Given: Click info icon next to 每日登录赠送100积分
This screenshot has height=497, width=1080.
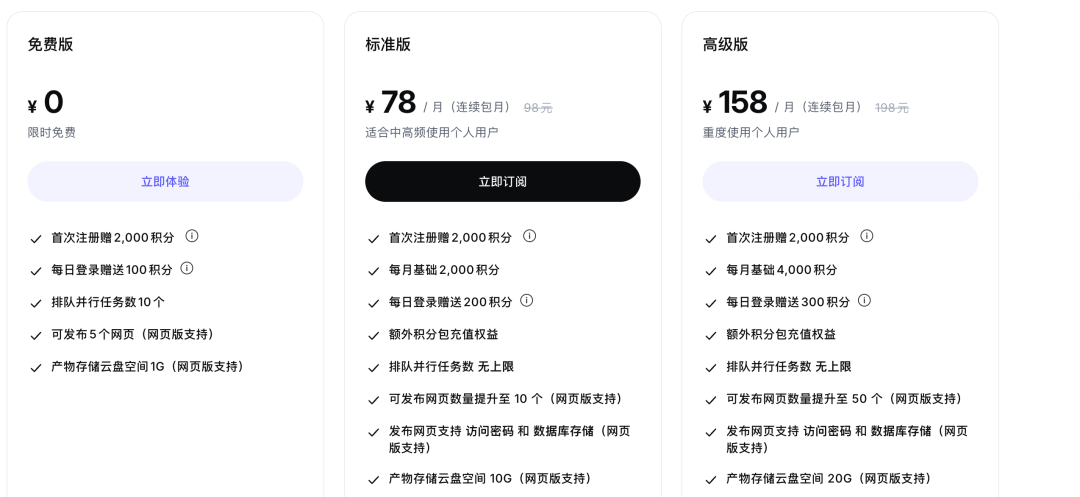Looking at the screenshot, I should 187,268.
